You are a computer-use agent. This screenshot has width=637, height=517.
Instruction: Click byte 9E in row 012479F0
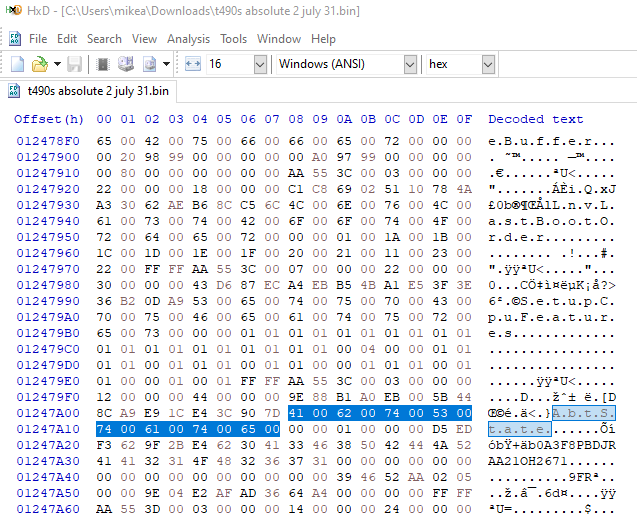[x=296, y=397]
